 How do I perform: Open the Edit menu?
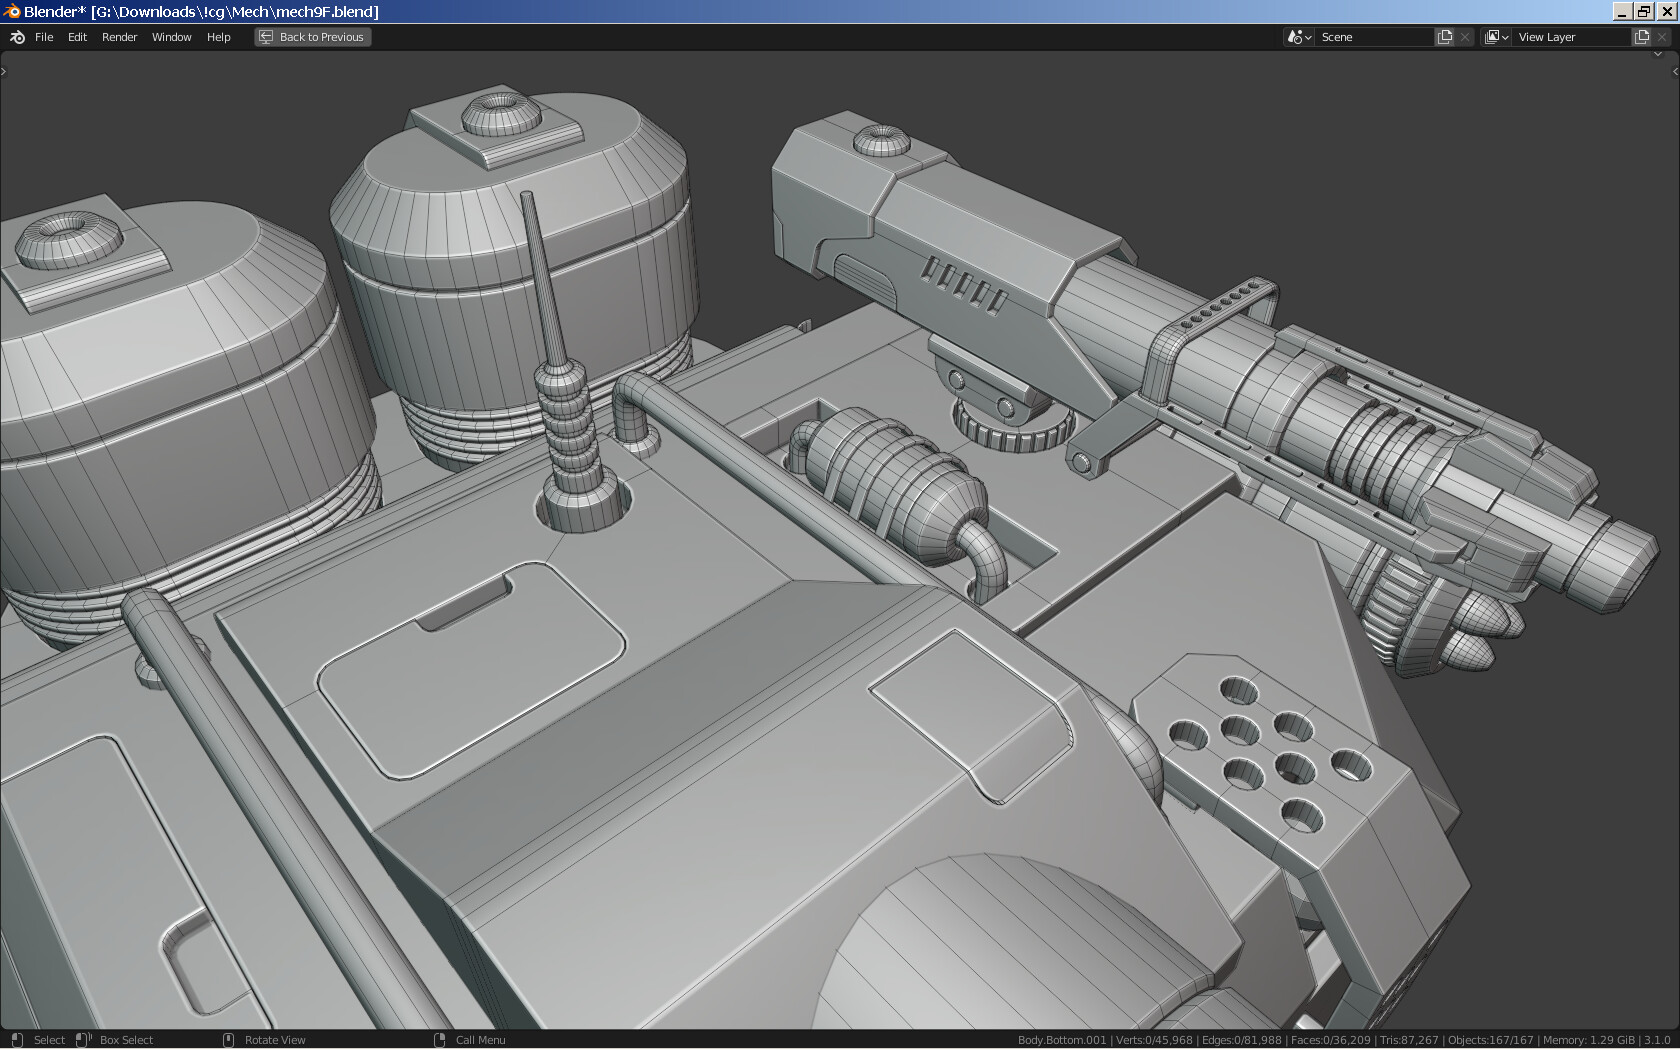(77, 37)
